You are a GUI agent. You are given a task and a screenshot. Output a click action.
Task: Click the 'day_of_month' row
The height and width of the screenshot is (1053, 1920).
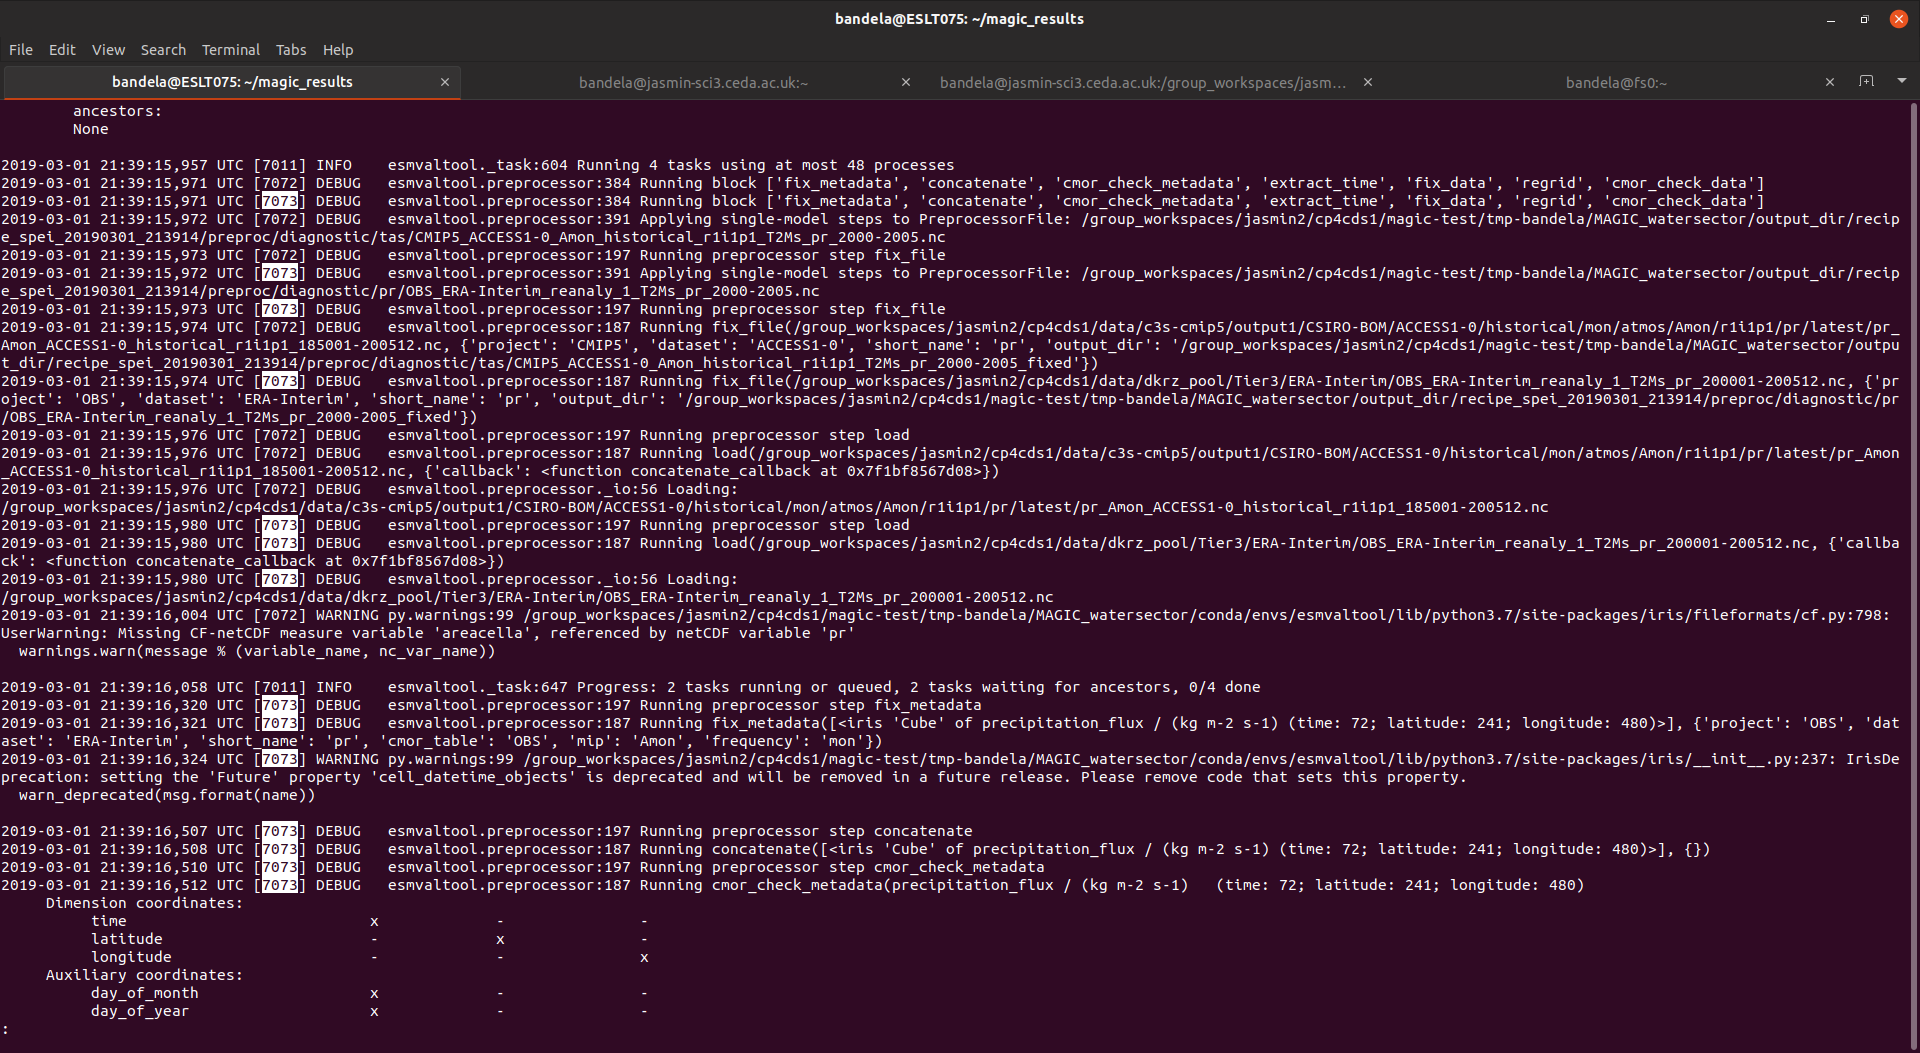click(370, 993)
